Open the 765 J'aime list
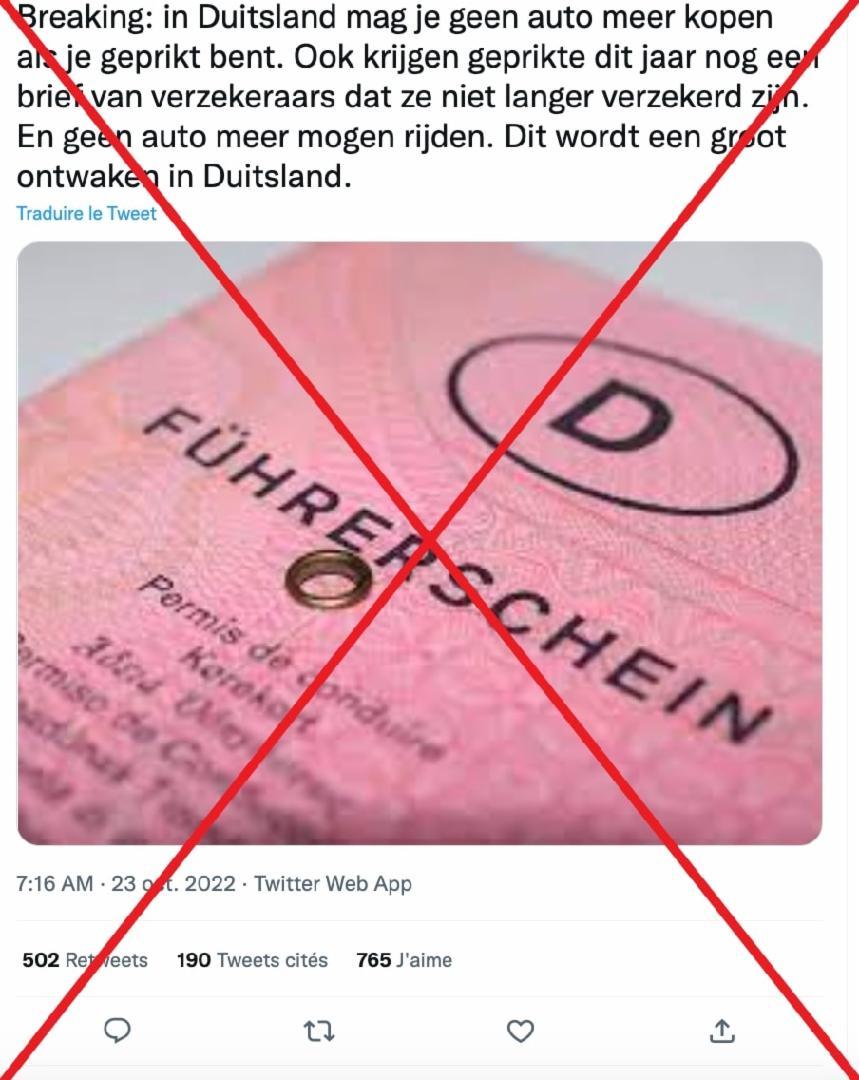The width and height of the screenshot is (859, 1080). [404, 960]
